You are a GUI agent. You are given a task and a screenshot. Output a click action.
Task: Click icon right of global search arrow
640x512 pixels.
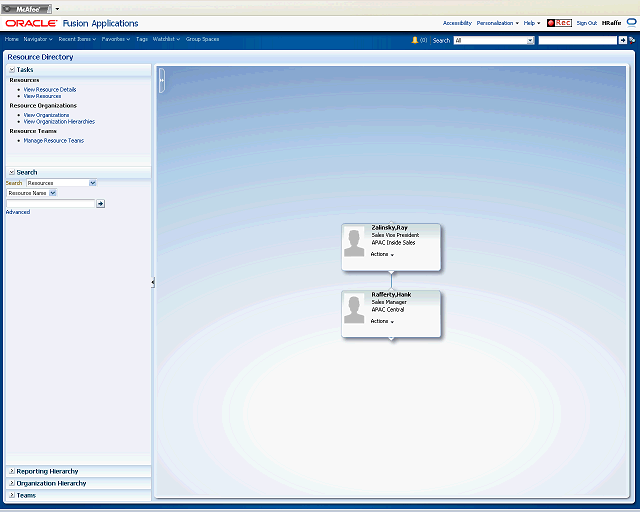click(x=632, y=40)
